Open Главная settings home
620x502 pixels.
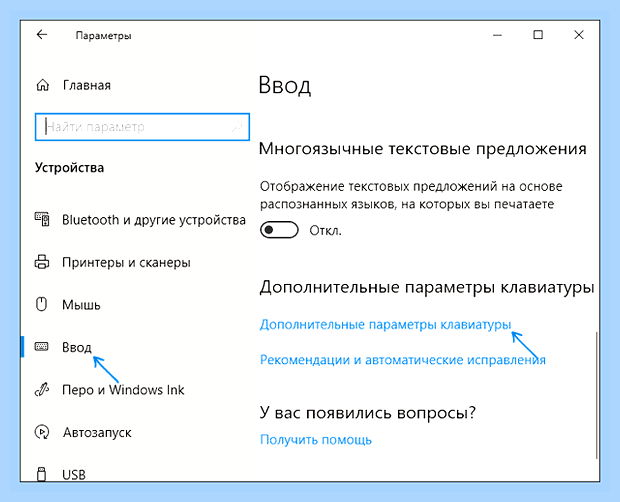[87, 85]
